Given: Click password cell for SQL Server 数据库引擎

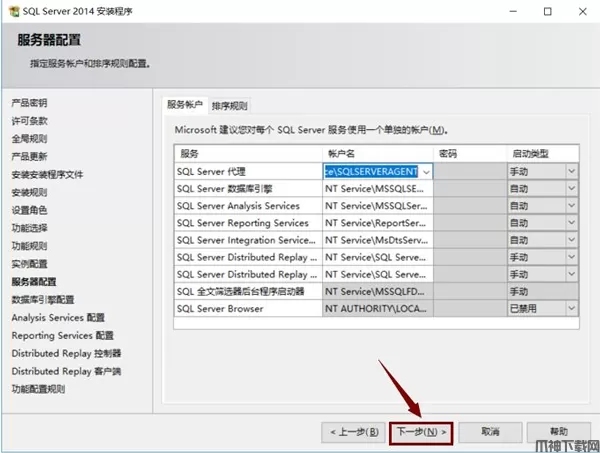Looking at the screenshot, I should [471, 189].
